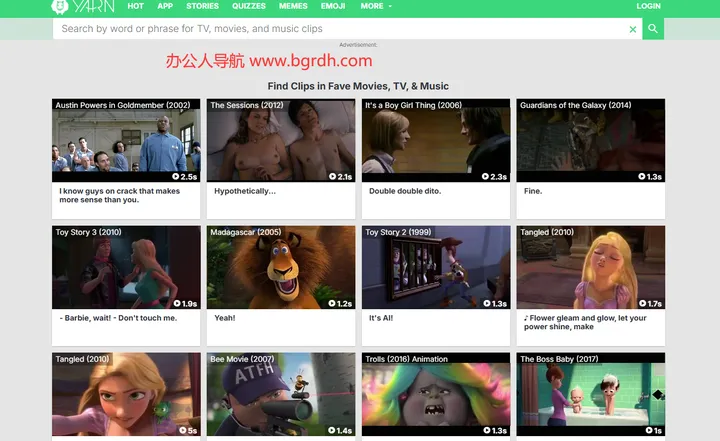Open Madagascar (2005) lion thumbnail
The width and height of the screenshot is (720, 441).
[281, 267]
